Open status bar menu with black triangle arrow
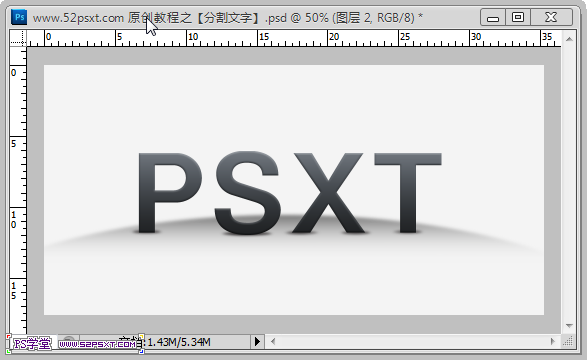587x360 pixels. pyautogui.click(x=257, y=341)
